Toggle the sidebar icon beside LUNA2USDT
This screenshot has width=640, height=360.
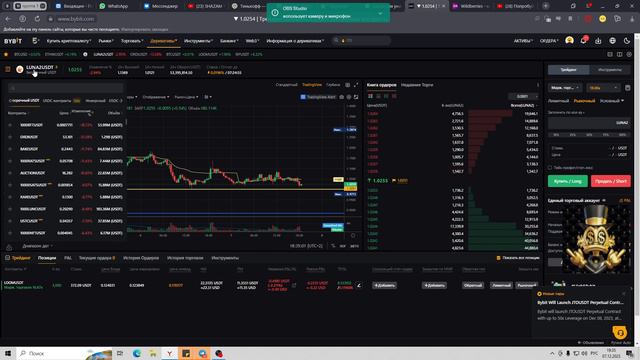click(x=7, y=69)
